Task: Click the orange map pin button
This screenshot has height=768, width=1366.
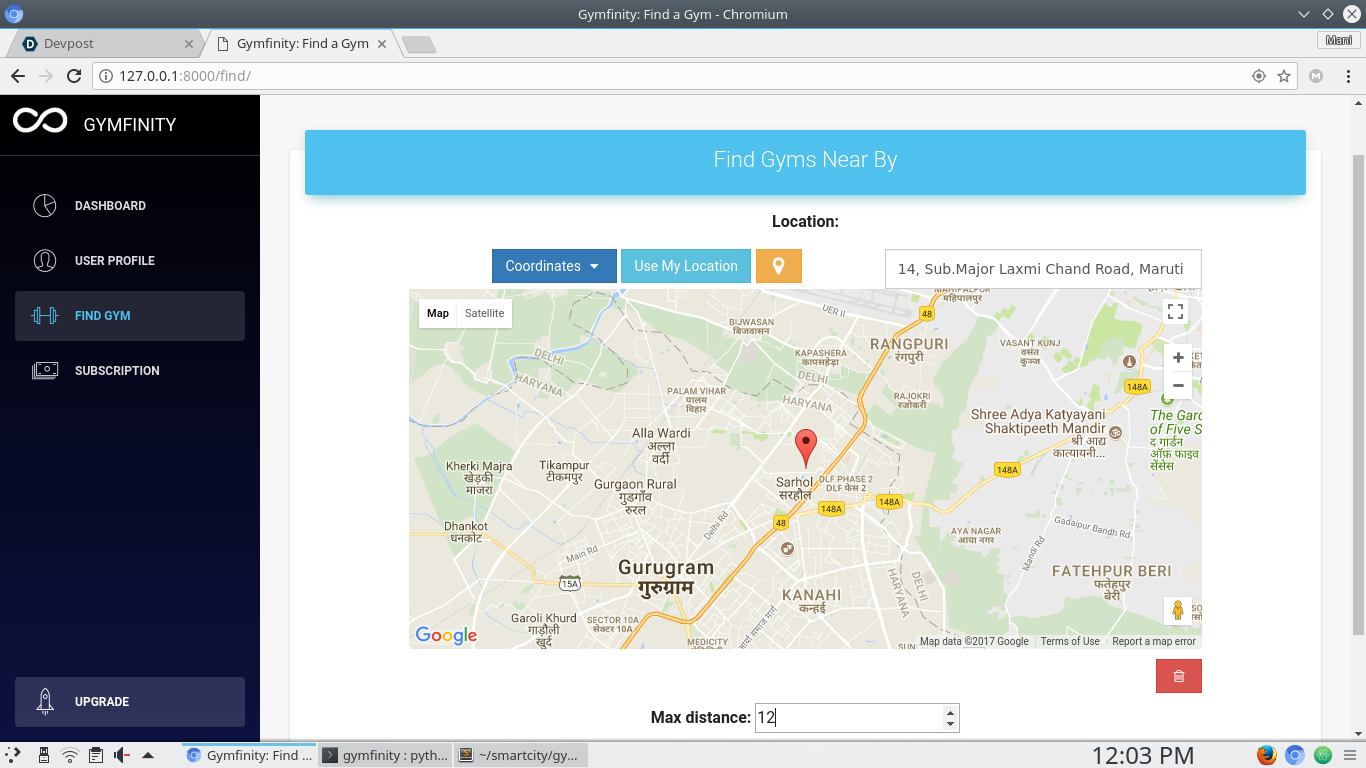Action: (779, 266)
